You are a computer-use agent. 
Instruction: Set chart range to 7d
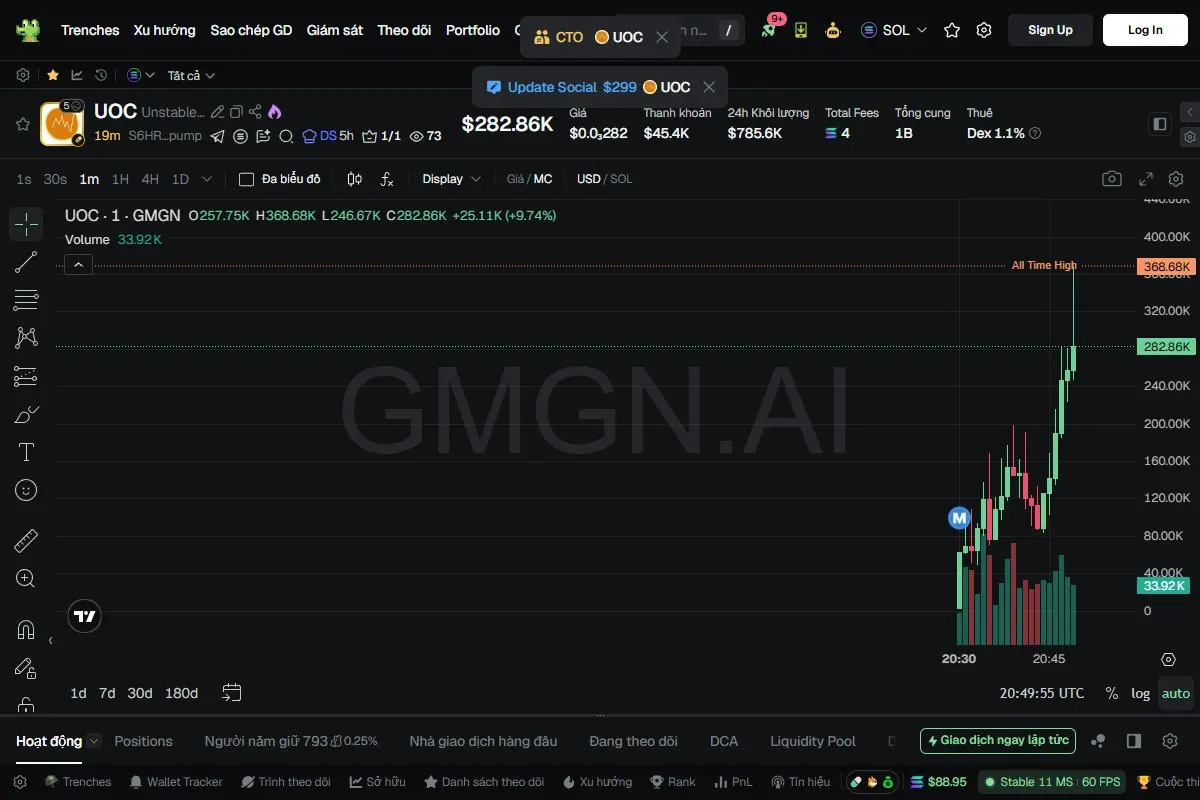pyautogui.click(x=107, y=693)
